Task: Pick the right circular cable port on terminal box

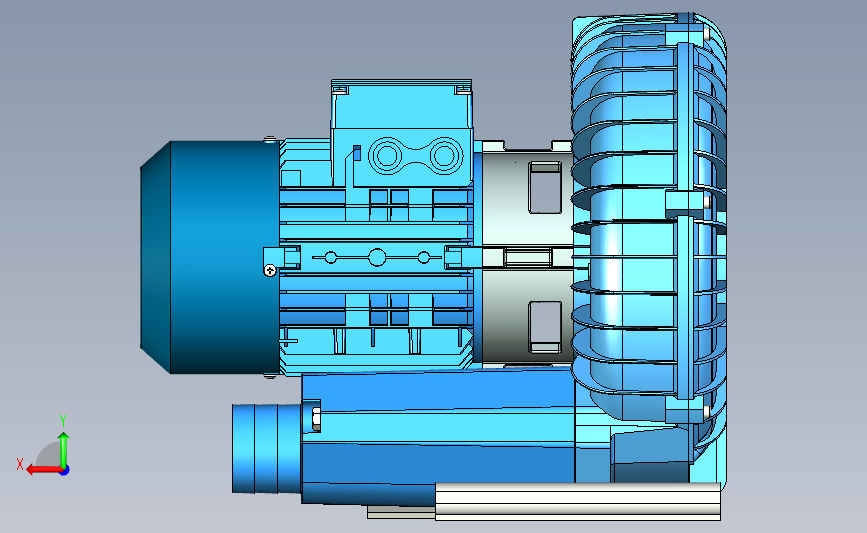Action: pyautogui.click(x=445, y=156)
